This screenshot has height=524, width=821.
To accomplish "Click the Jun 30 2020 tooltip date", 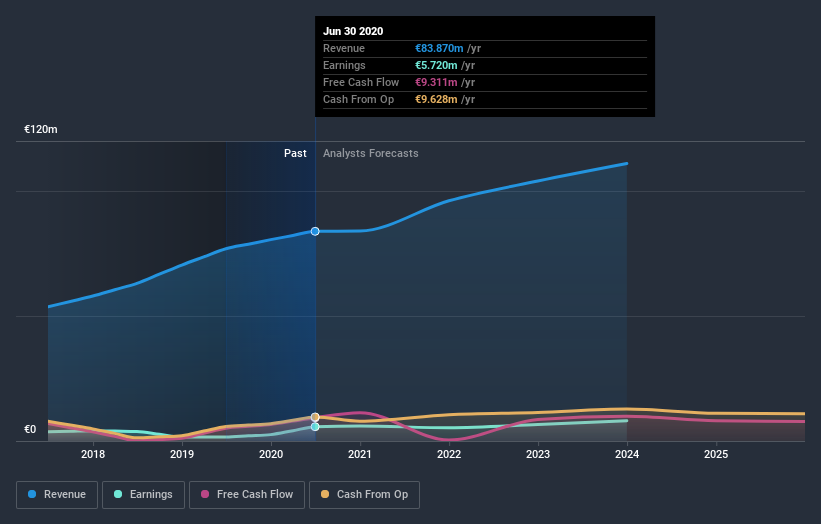I will 353,31.
